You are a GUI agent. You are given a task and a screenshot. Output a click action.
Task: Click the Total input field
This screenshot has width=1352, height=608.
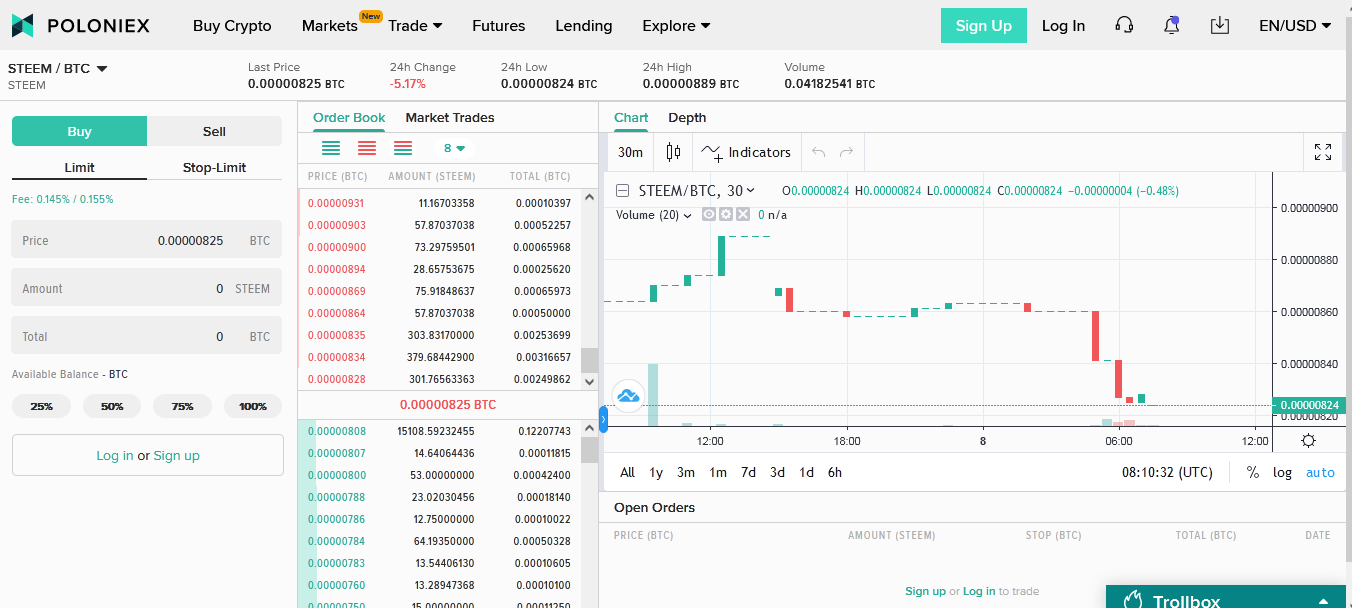(x=147, y=337)
